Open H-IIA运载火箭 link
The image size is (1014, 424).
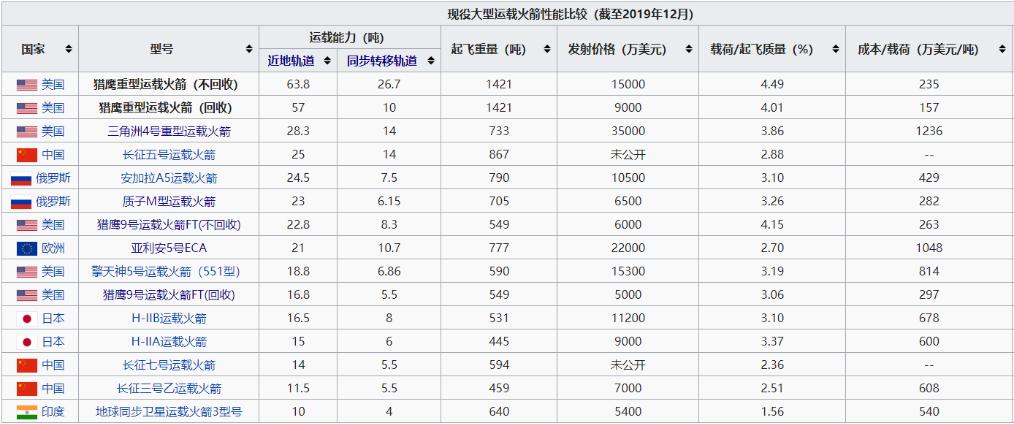(169, 341)
